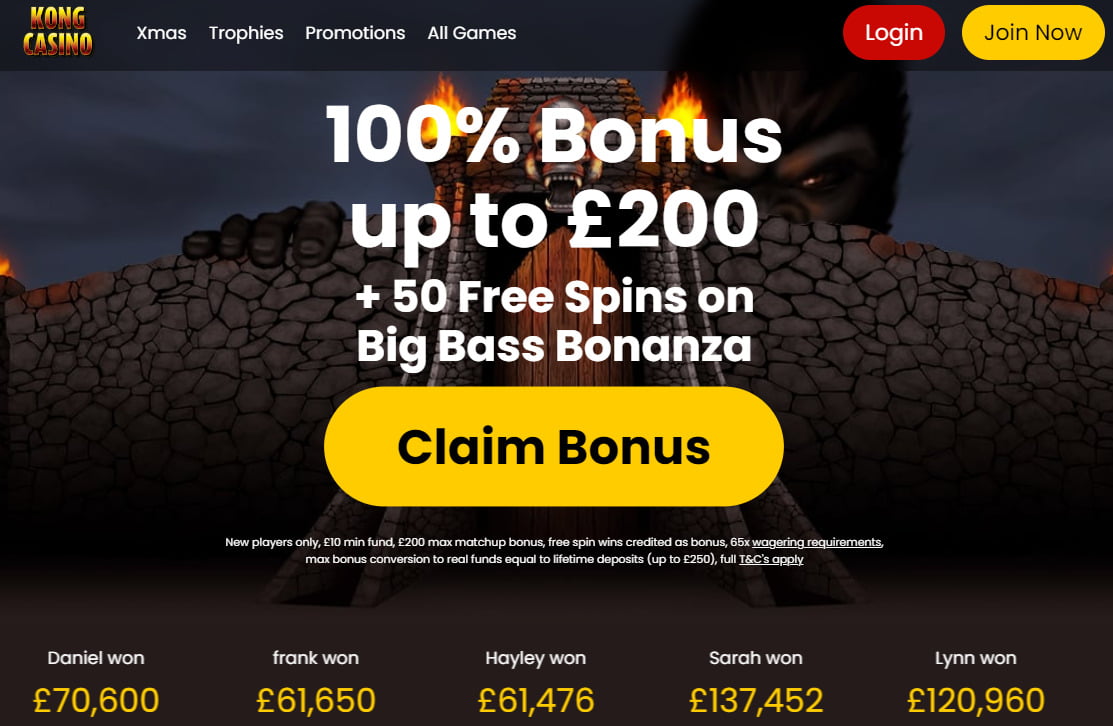
Task: Open the wagering requirements link
Action: point(816,542)
